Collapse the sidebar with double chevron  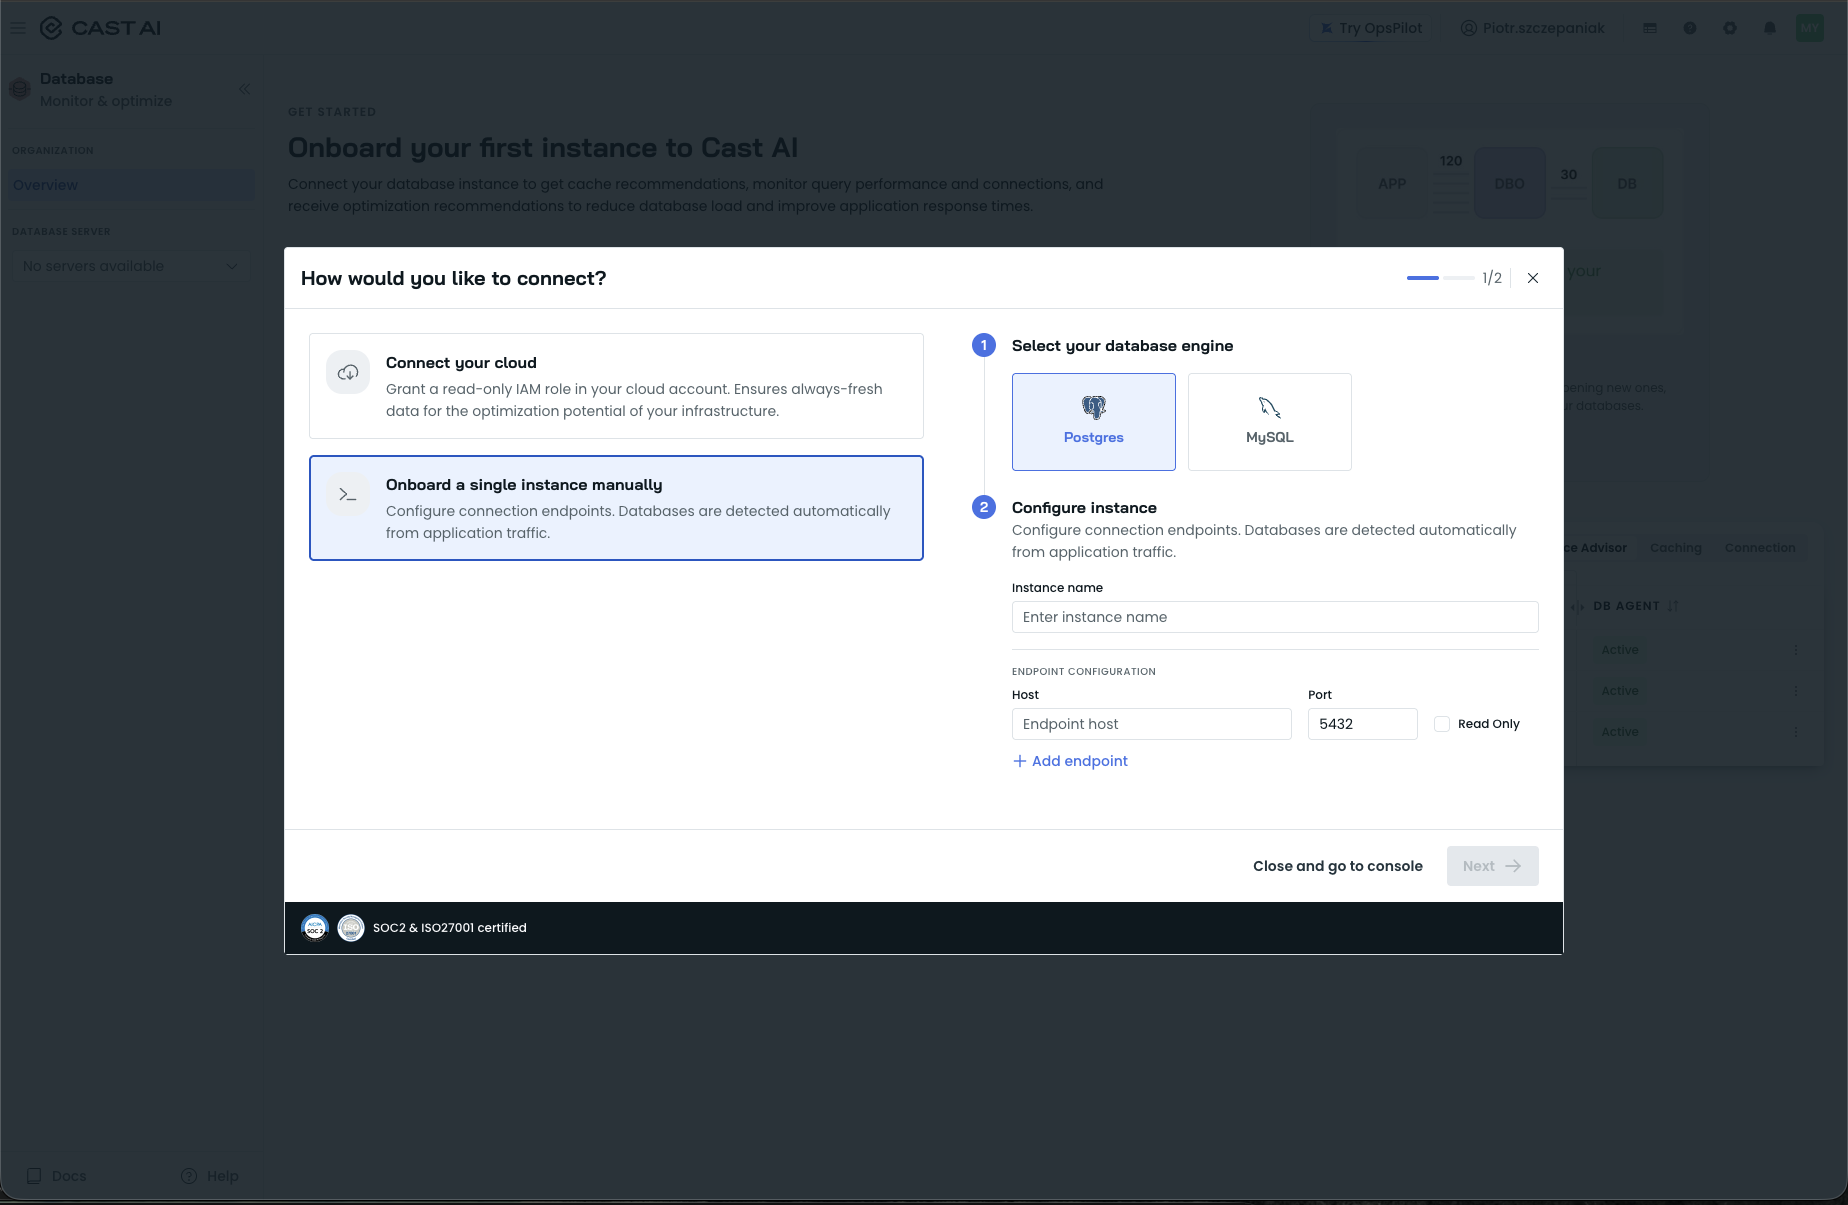245,89
